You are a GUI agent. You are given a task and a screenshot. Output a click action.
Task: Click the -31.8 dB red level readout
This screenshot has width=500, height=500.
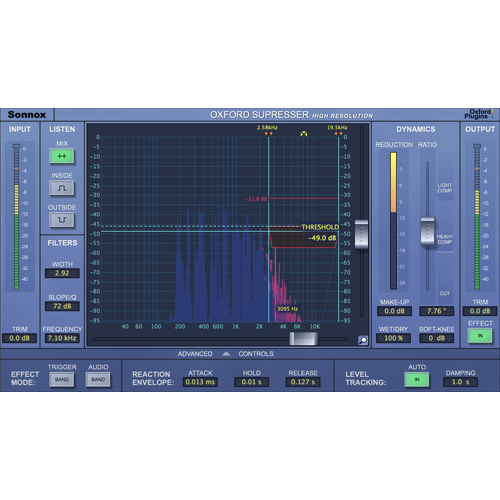[x=256, y=199]
